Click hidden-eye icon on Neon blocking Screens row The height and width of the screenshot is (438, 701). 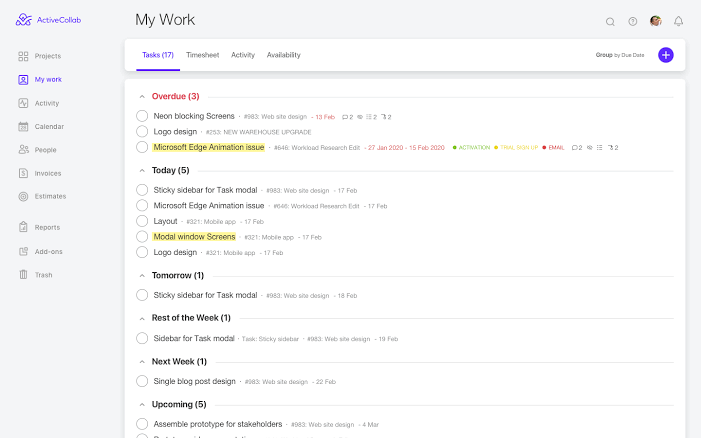[x=360, y=117]
